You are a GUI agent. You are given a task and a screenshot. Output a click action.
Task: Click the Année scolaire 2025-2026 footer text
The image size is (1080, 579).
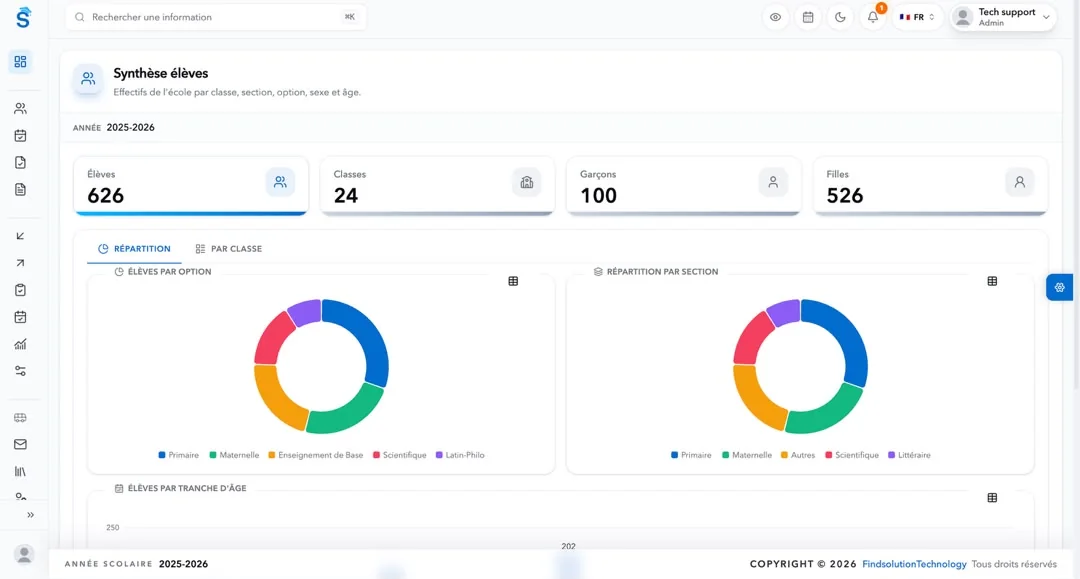pyautogui.click(x=136, y=564)
